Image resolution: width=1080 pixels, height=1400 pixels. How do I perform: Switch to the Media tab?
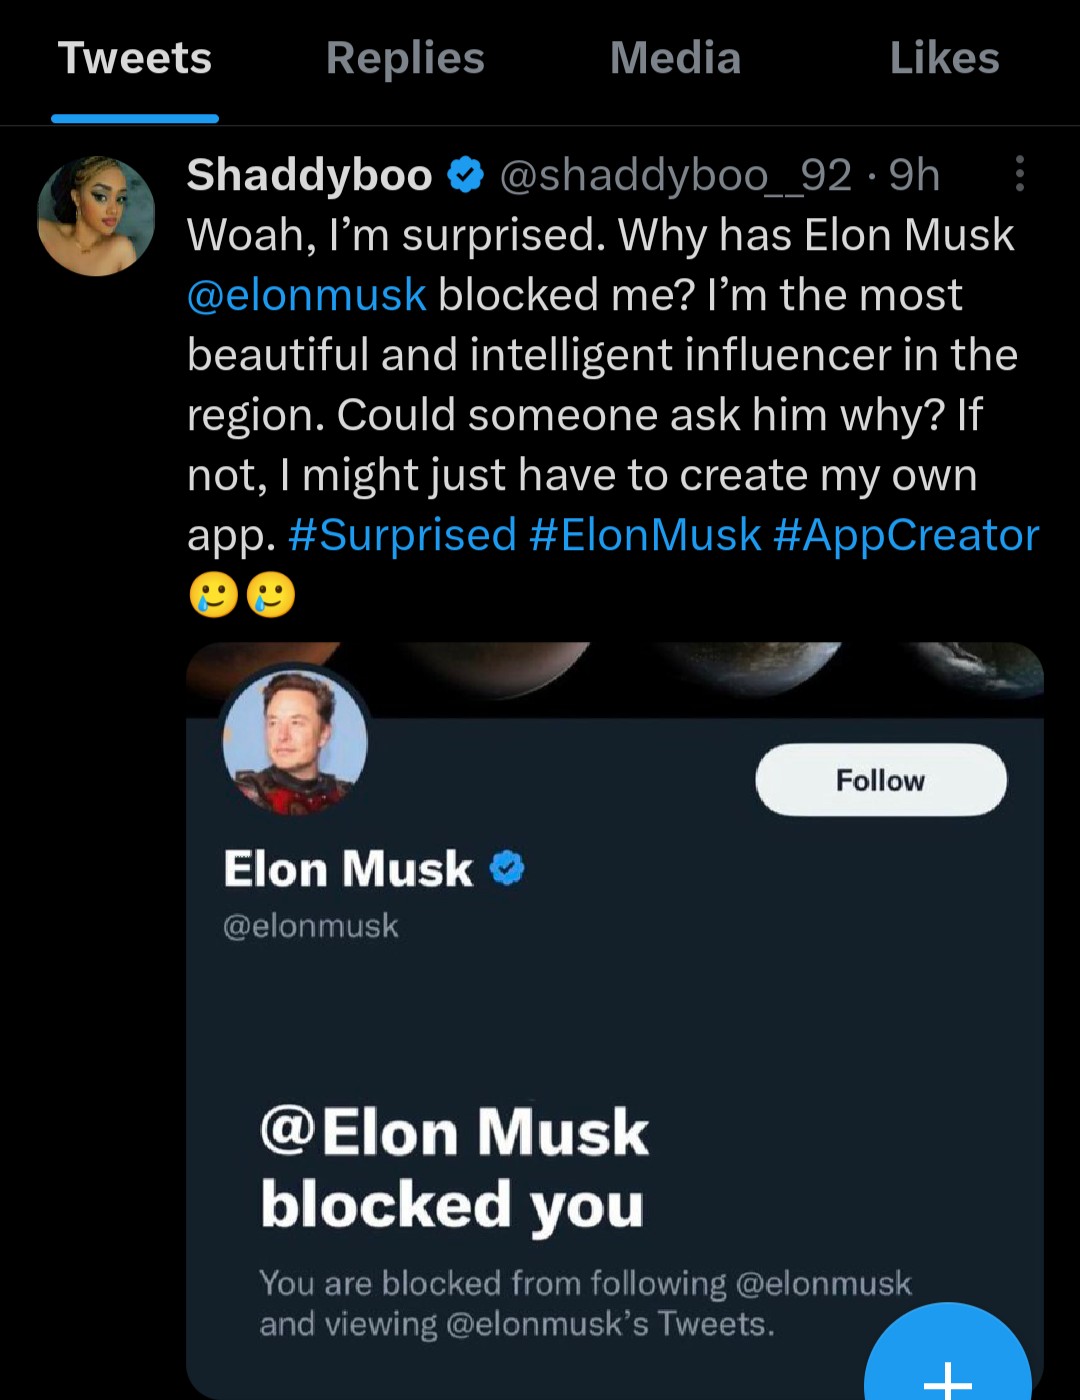click(675, 58)
